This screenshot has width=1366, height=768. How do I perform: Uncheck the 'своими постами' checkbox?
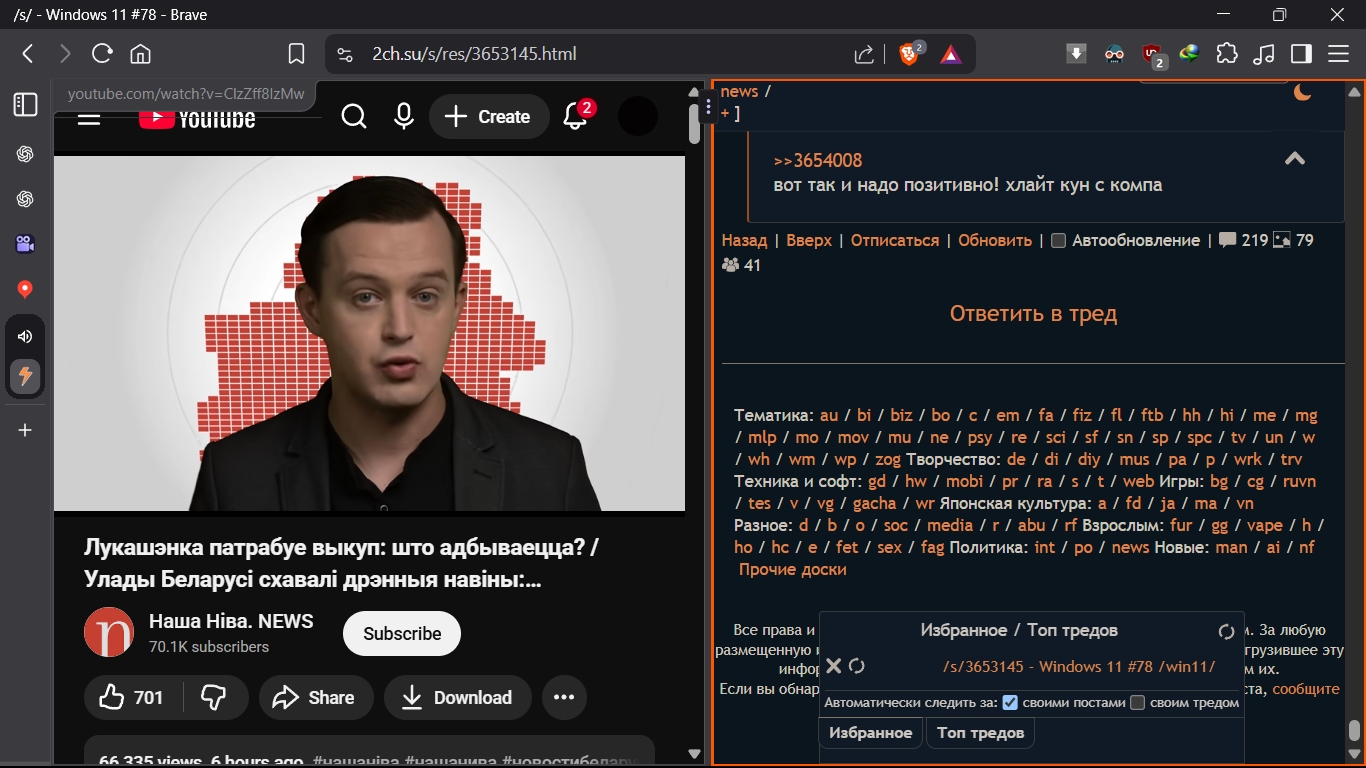1008,703
